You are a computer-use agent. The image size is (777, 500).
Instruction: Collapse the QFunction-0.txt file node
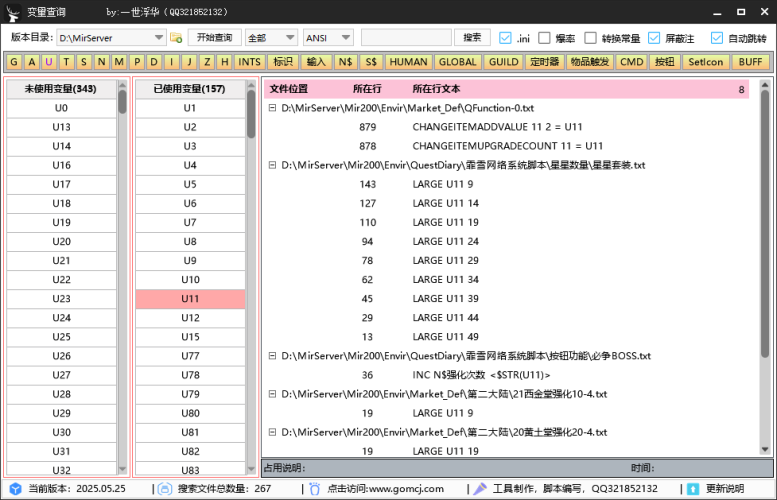coord(273,108)
